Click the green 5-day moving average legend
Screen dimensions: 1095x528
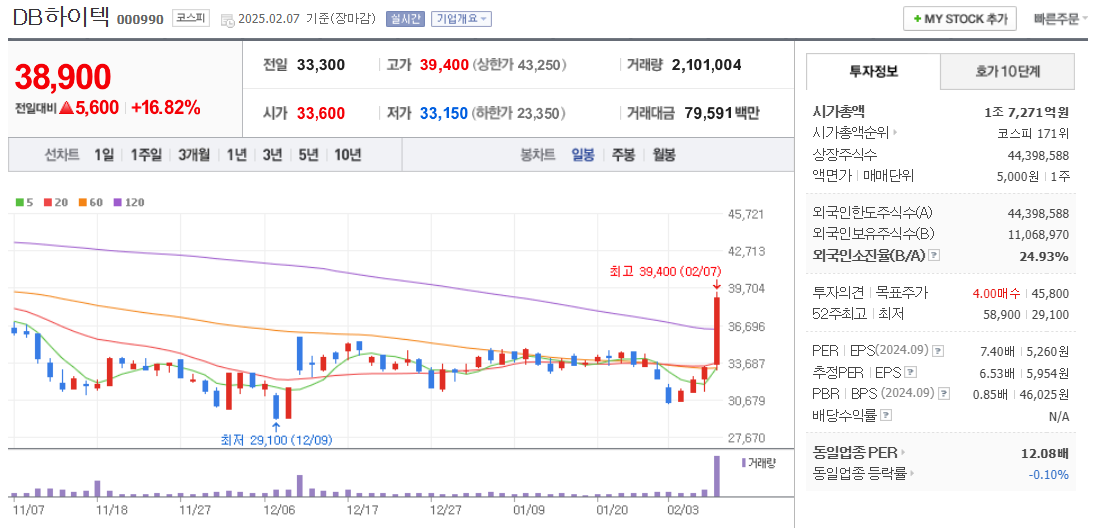(22, 203)
